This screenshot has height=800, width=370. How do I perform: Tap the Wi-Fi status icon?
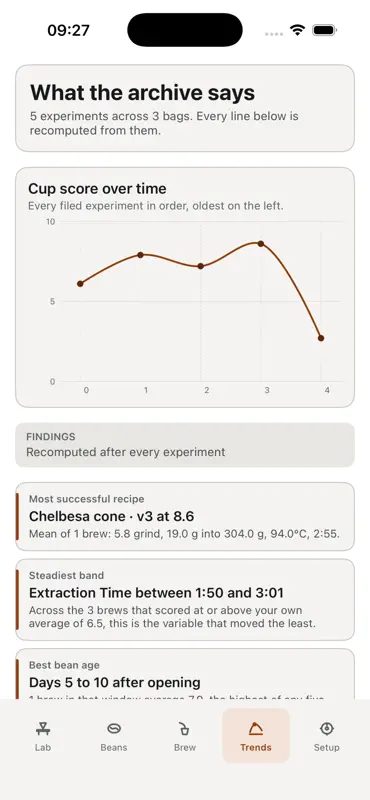(x=297, y=30)
